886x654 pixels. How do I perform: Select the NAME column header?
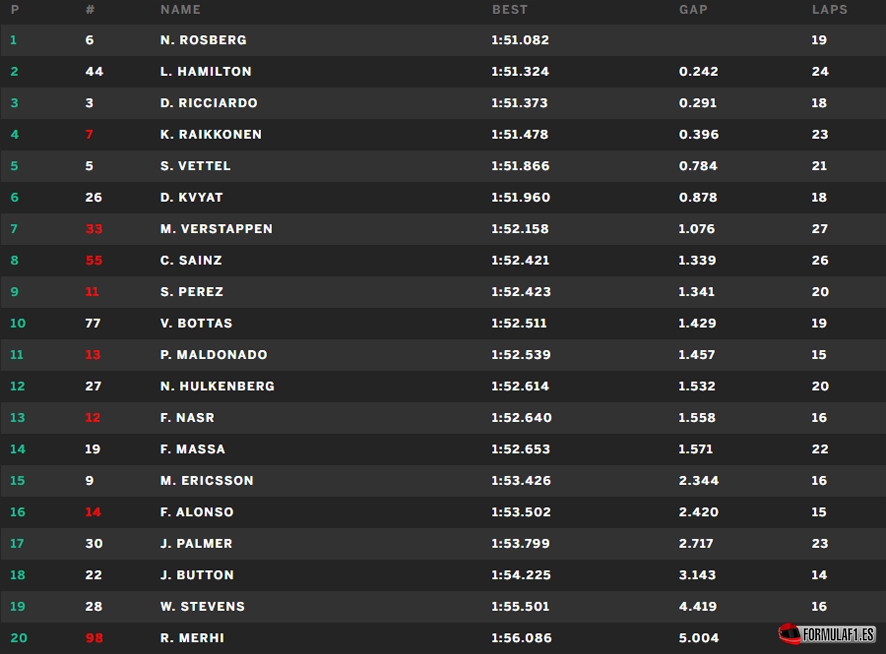(x=180, y=10)
